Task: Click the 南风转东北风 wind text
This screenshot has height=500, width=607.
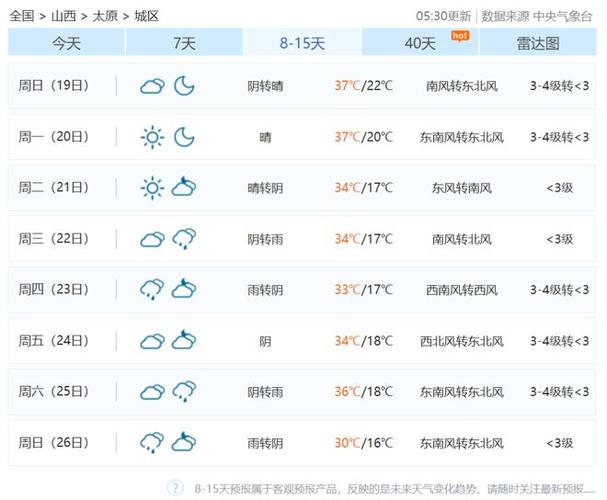Action: [x=462, y=86]
